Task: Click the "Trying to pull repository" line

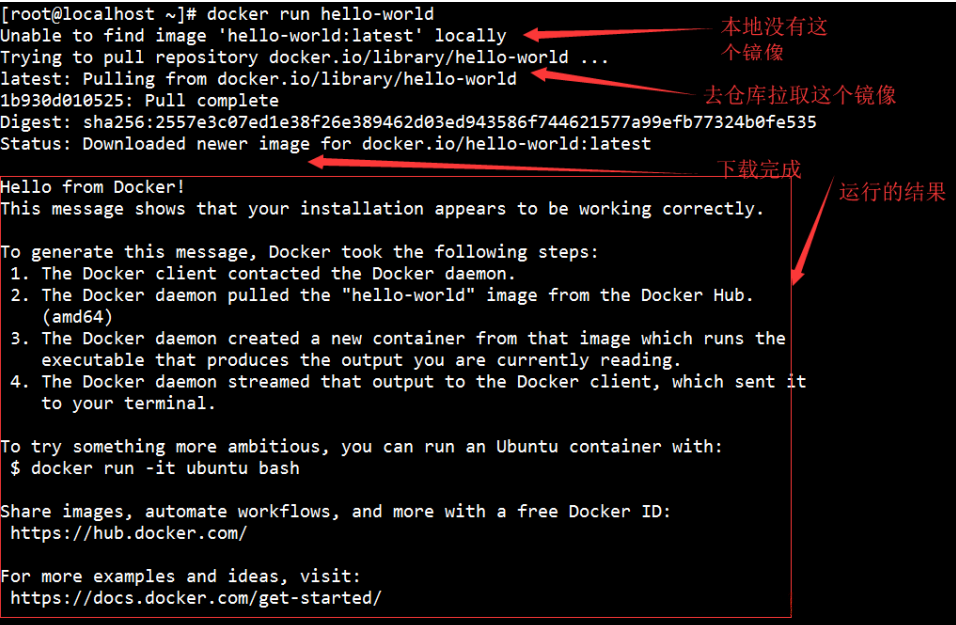Action: pos(304,57)
